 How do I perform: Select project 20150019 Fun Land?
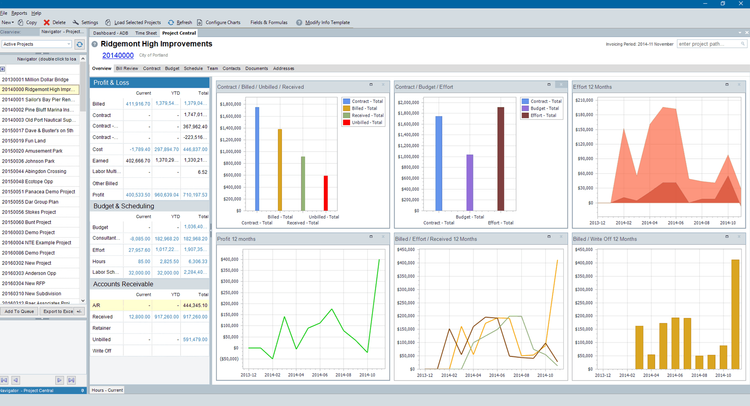point(40,141)
